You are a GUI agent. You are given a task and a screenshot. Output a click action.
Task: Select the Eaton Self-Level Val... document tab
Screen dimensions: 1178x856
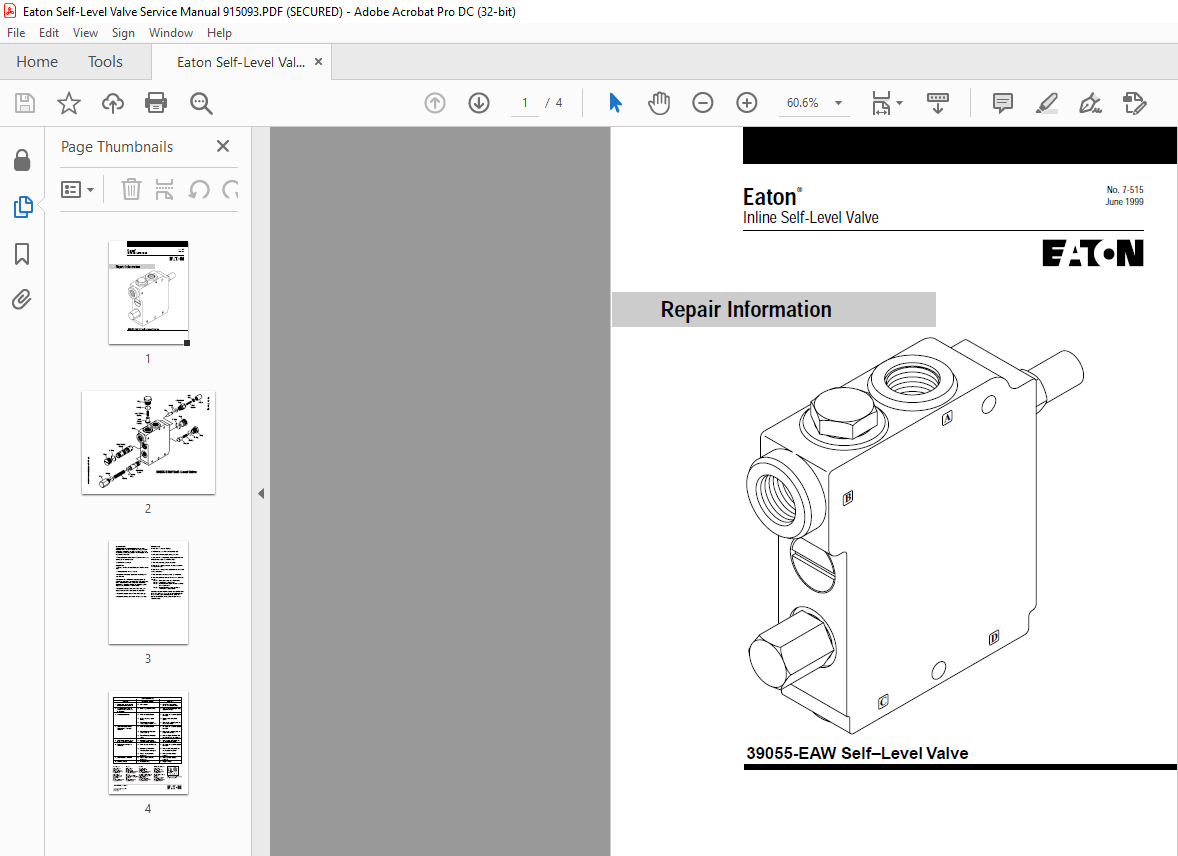[240, 62]
